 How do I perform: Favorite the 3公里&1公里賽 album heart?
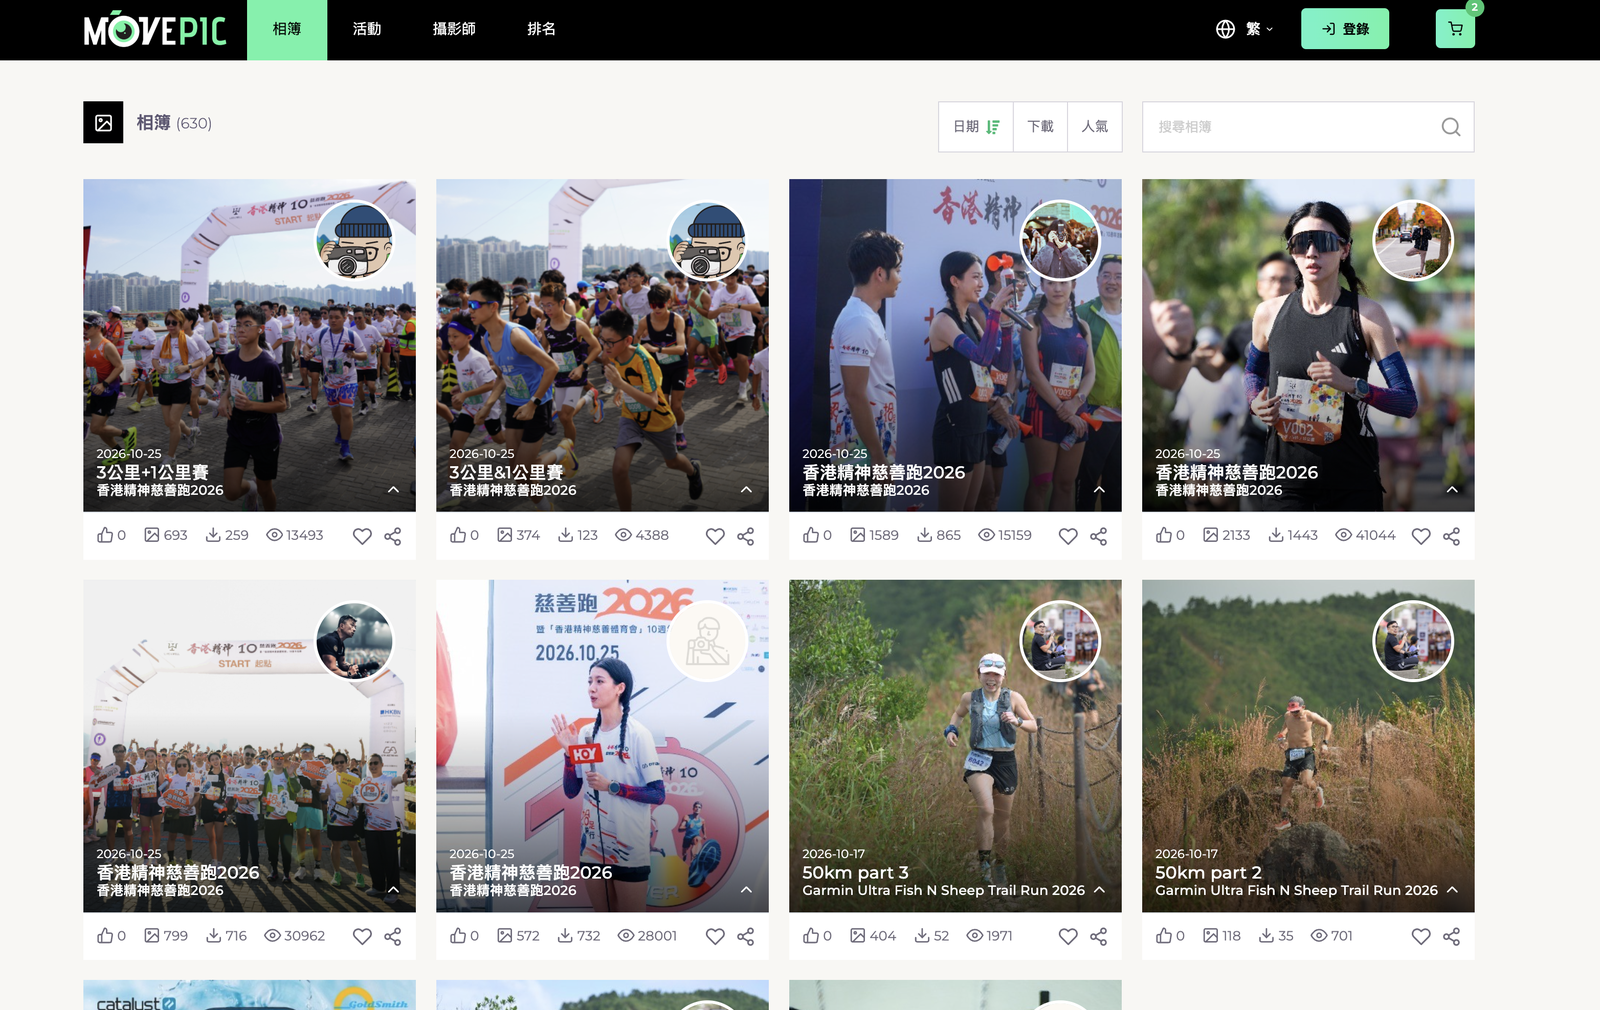pyautogui.click(x=715, y=536)
